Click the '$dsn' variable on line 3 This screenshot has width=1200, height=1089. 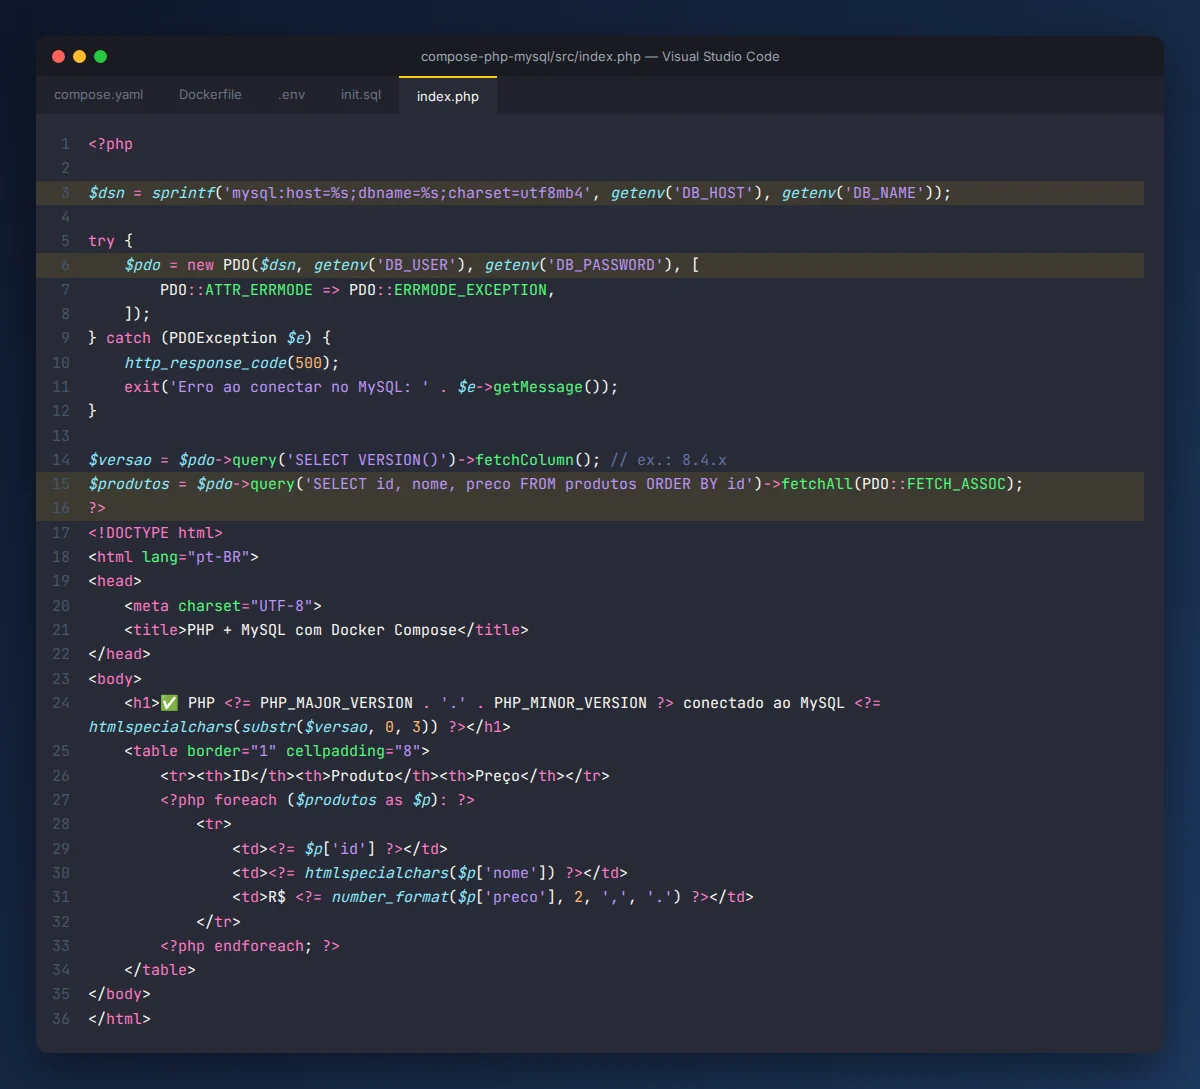107,193
